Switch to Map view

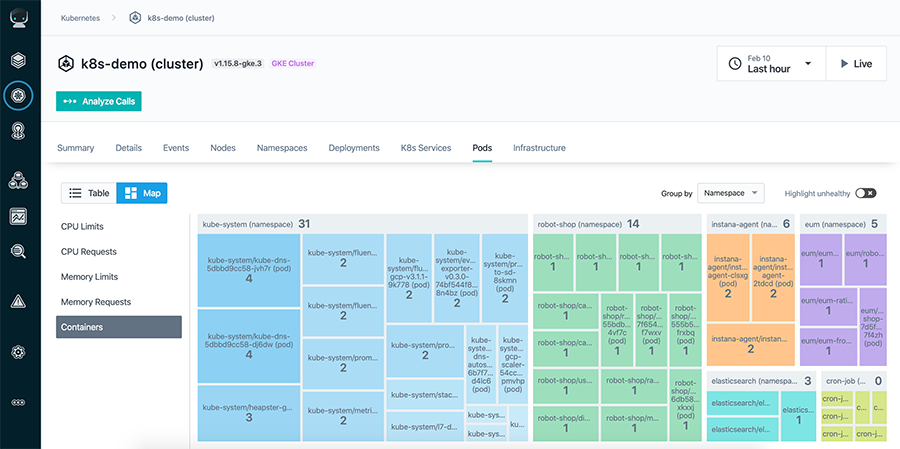point(142,193)
